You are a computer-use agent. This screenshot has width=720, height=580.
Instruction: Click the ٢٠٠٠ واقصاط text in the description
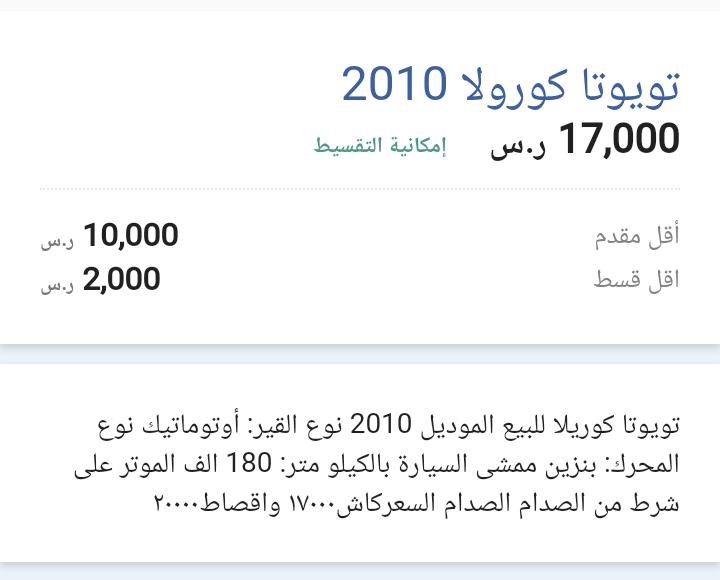216,504
